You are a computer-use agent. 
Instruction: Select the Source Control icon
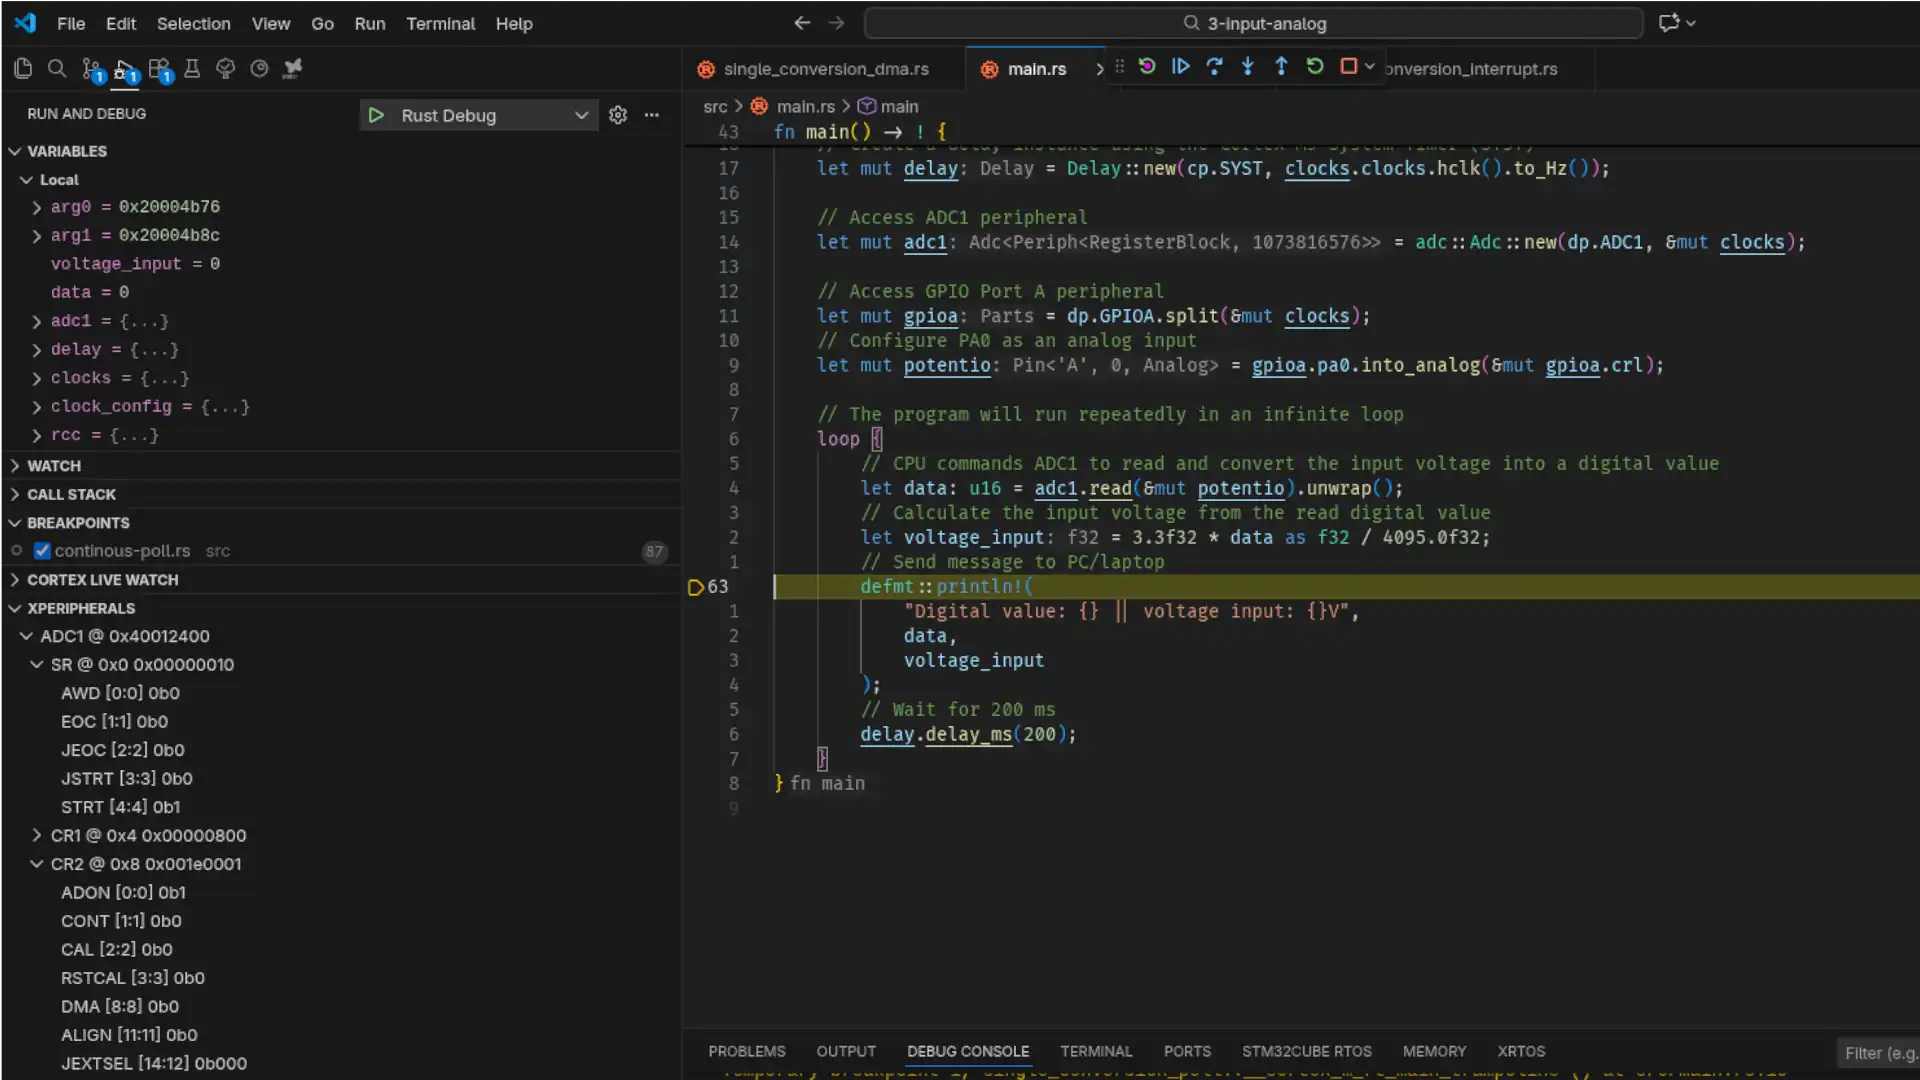[x=91, y=68]
